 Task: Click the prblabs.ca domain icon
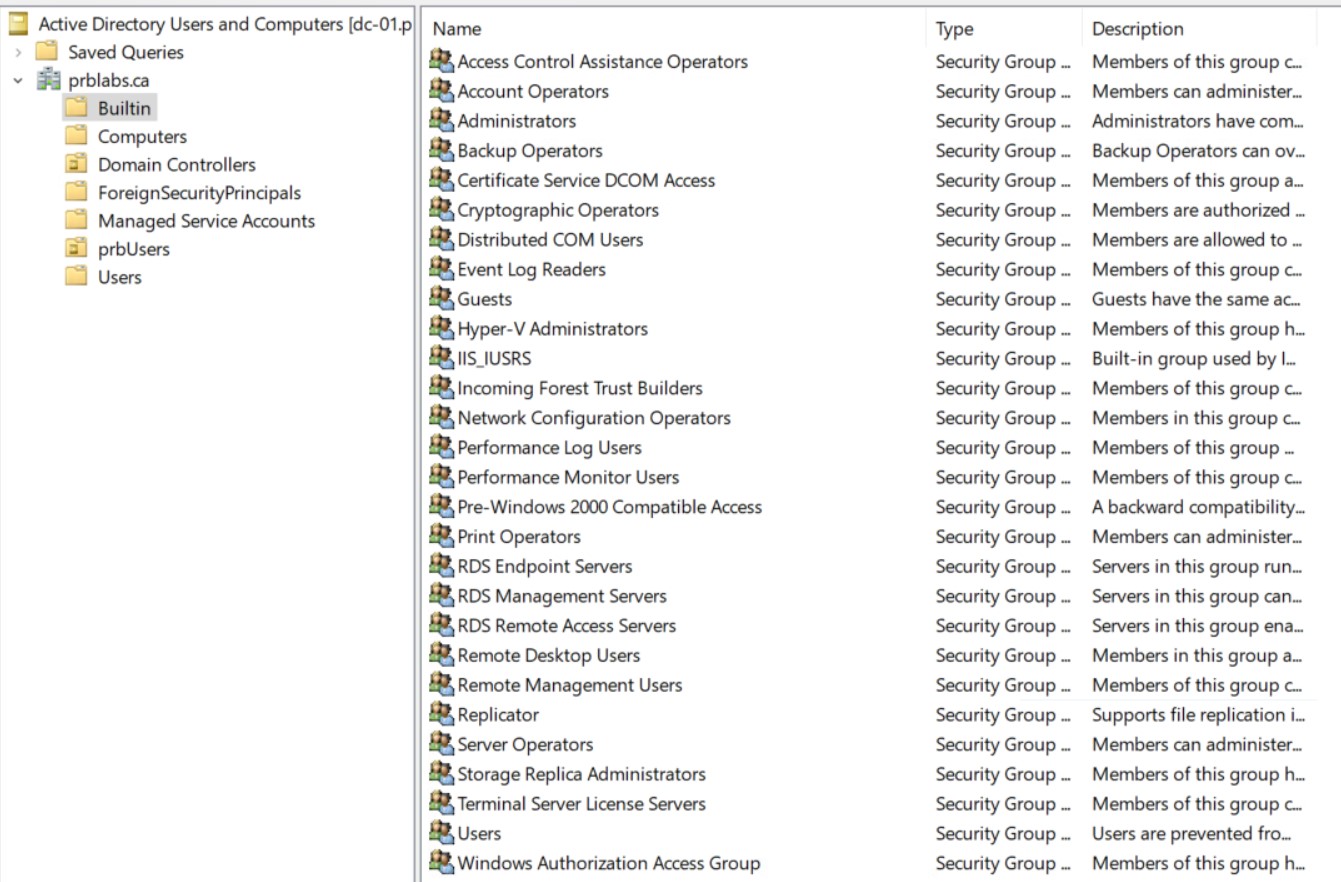(48, 81)
